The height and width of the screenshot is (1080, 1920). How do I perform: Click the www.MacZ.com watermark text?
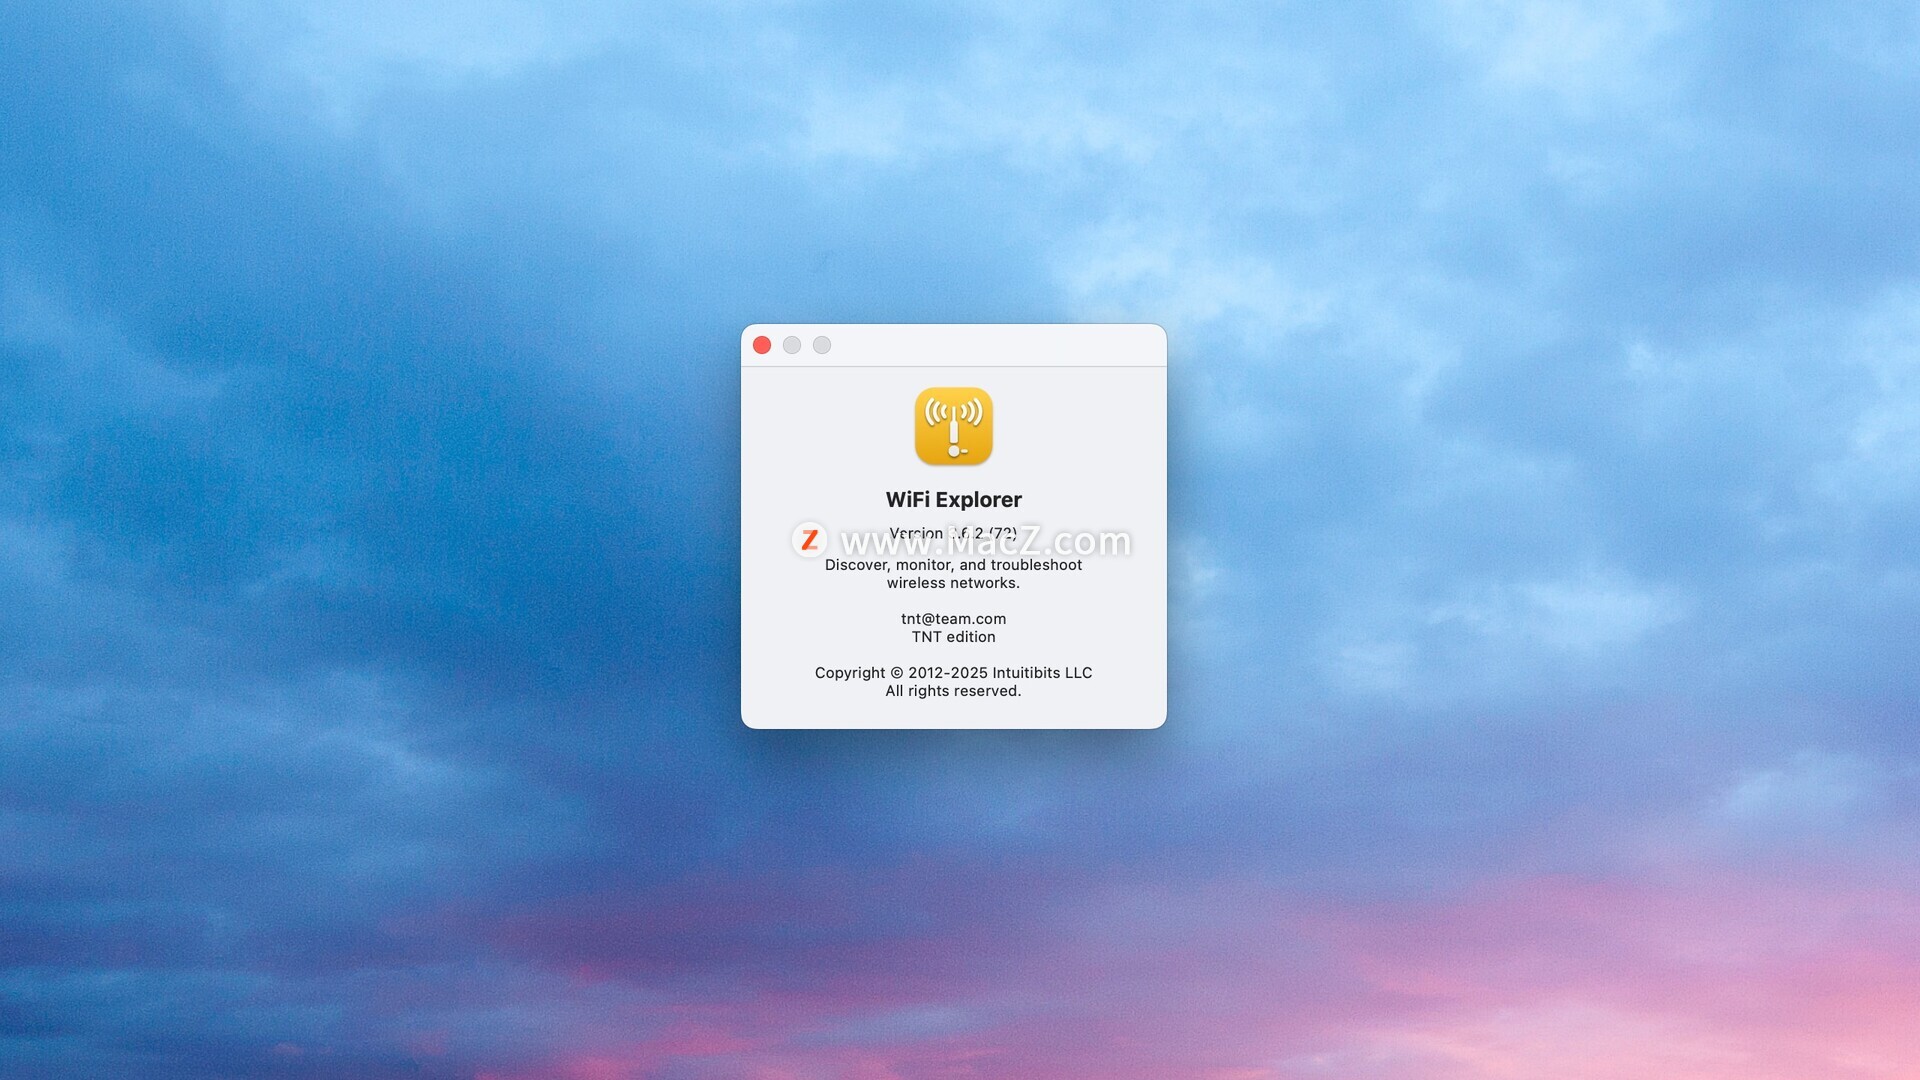(x=985, y=543)
